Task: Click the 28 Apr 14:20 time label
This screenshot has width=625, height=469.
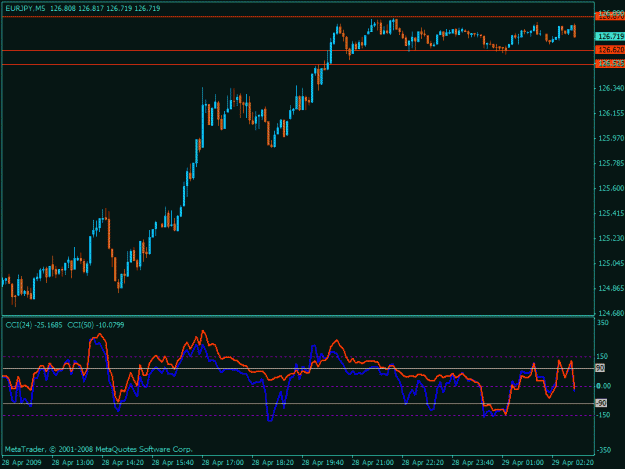Action: pyautogui.click(x=122, y=463)
